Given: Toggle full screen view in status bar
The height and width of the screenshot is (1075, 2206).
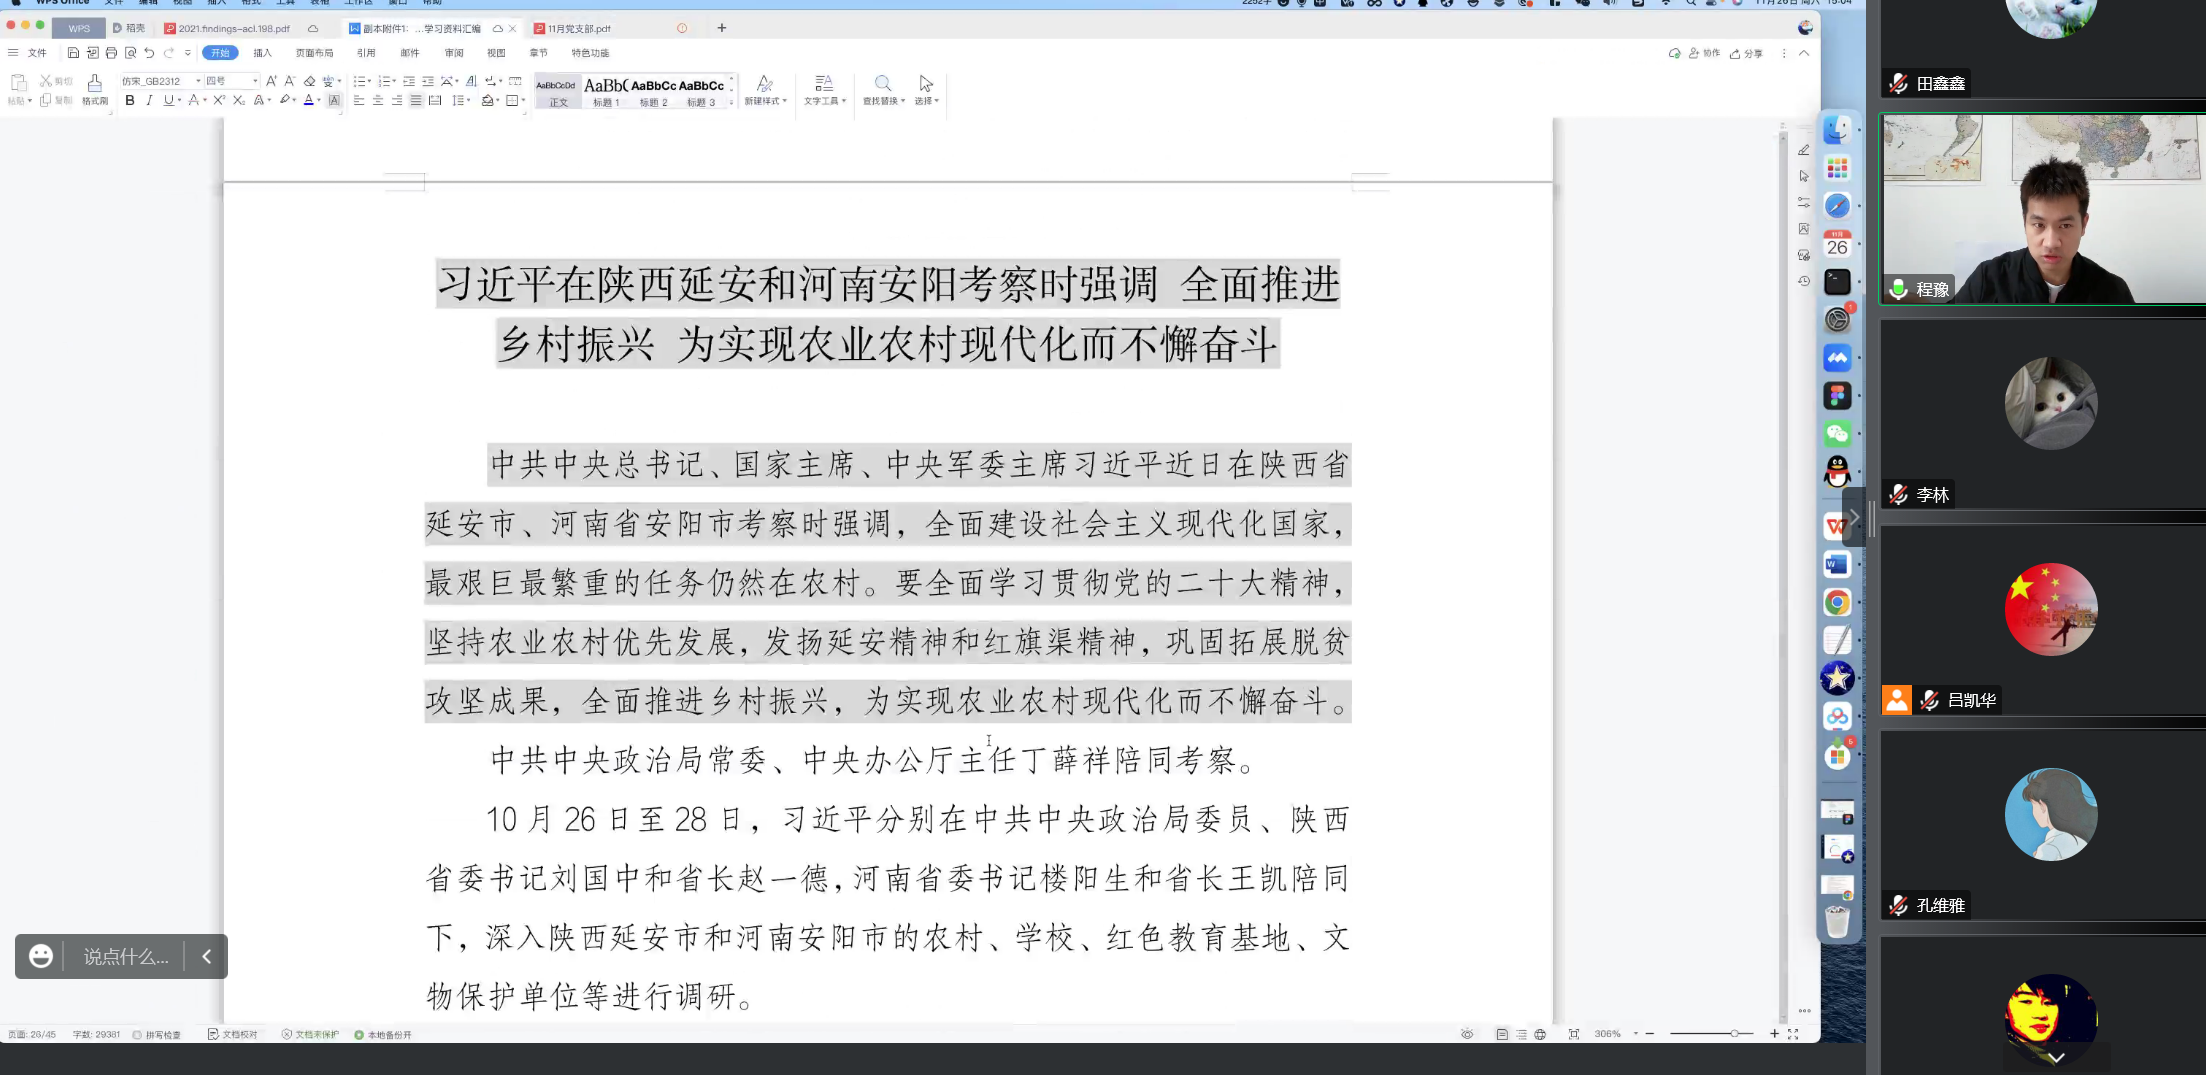Looking at the screenshot, I should (x=1793, y=1034).
